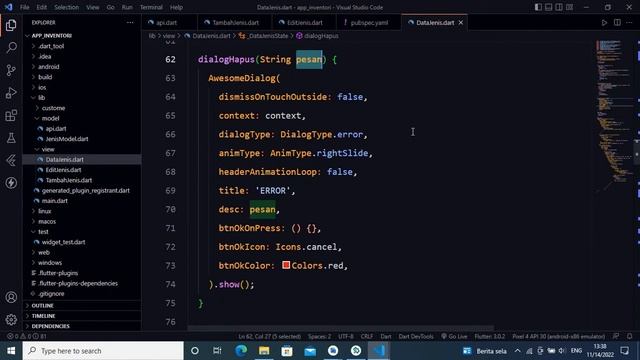Image resolution: width=640 pixels, height=360 pixels.
Task: Open notifications bell in status bar
Action: [x=630, y=337]
